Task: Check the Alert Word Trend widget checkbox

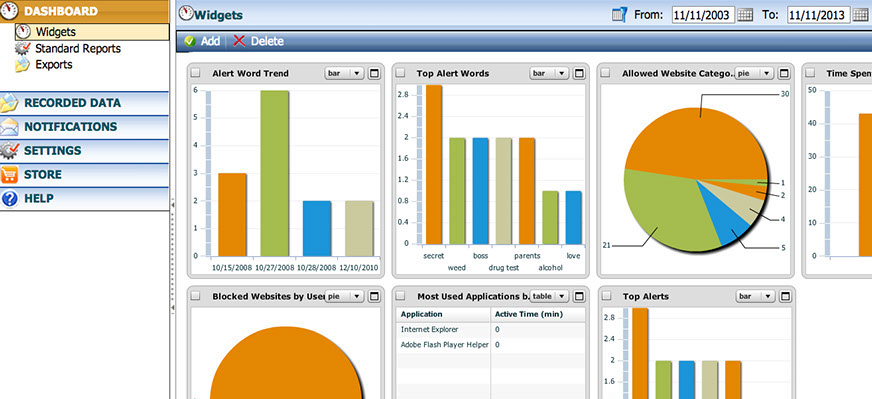Action: 195,73
